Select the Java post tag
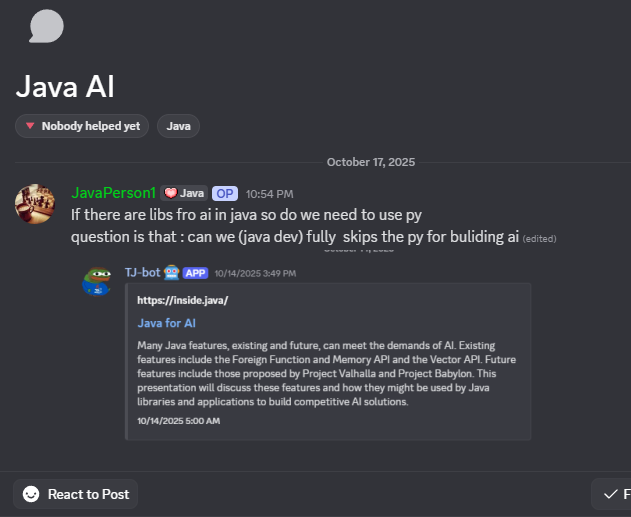The image size is (631, 517). 179,126
